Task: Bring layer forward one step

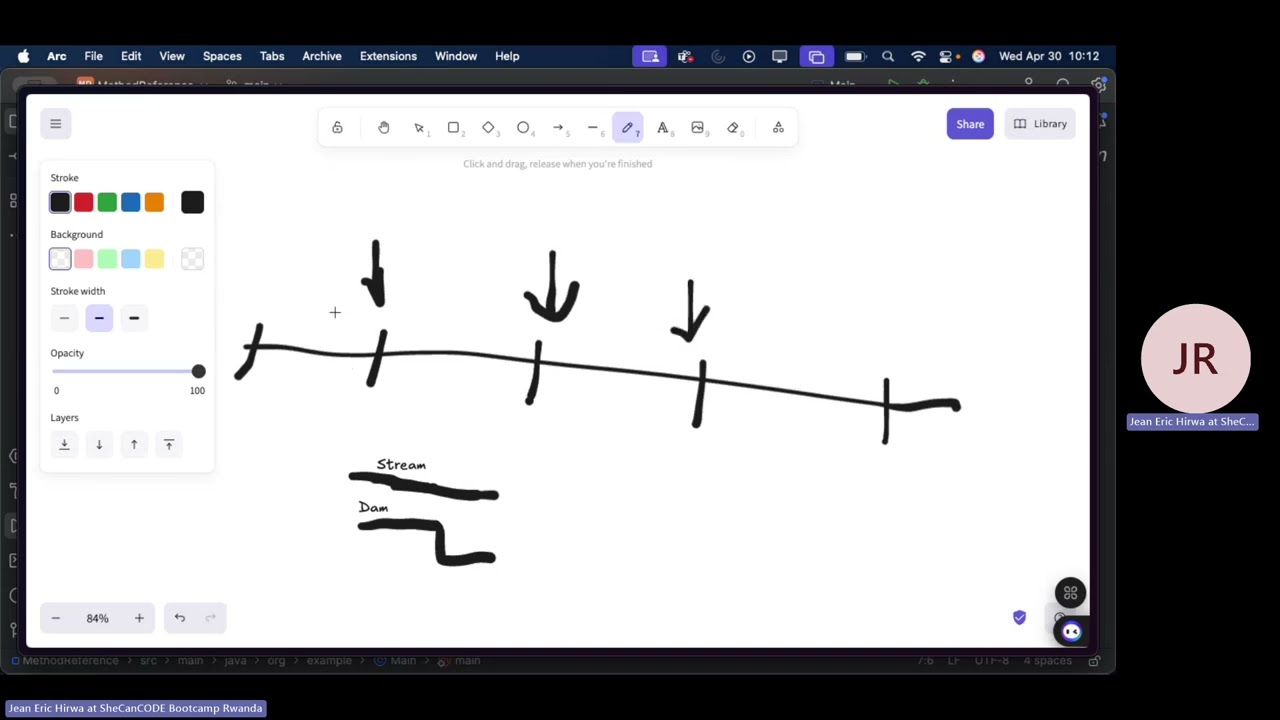Action: [134, 445]
